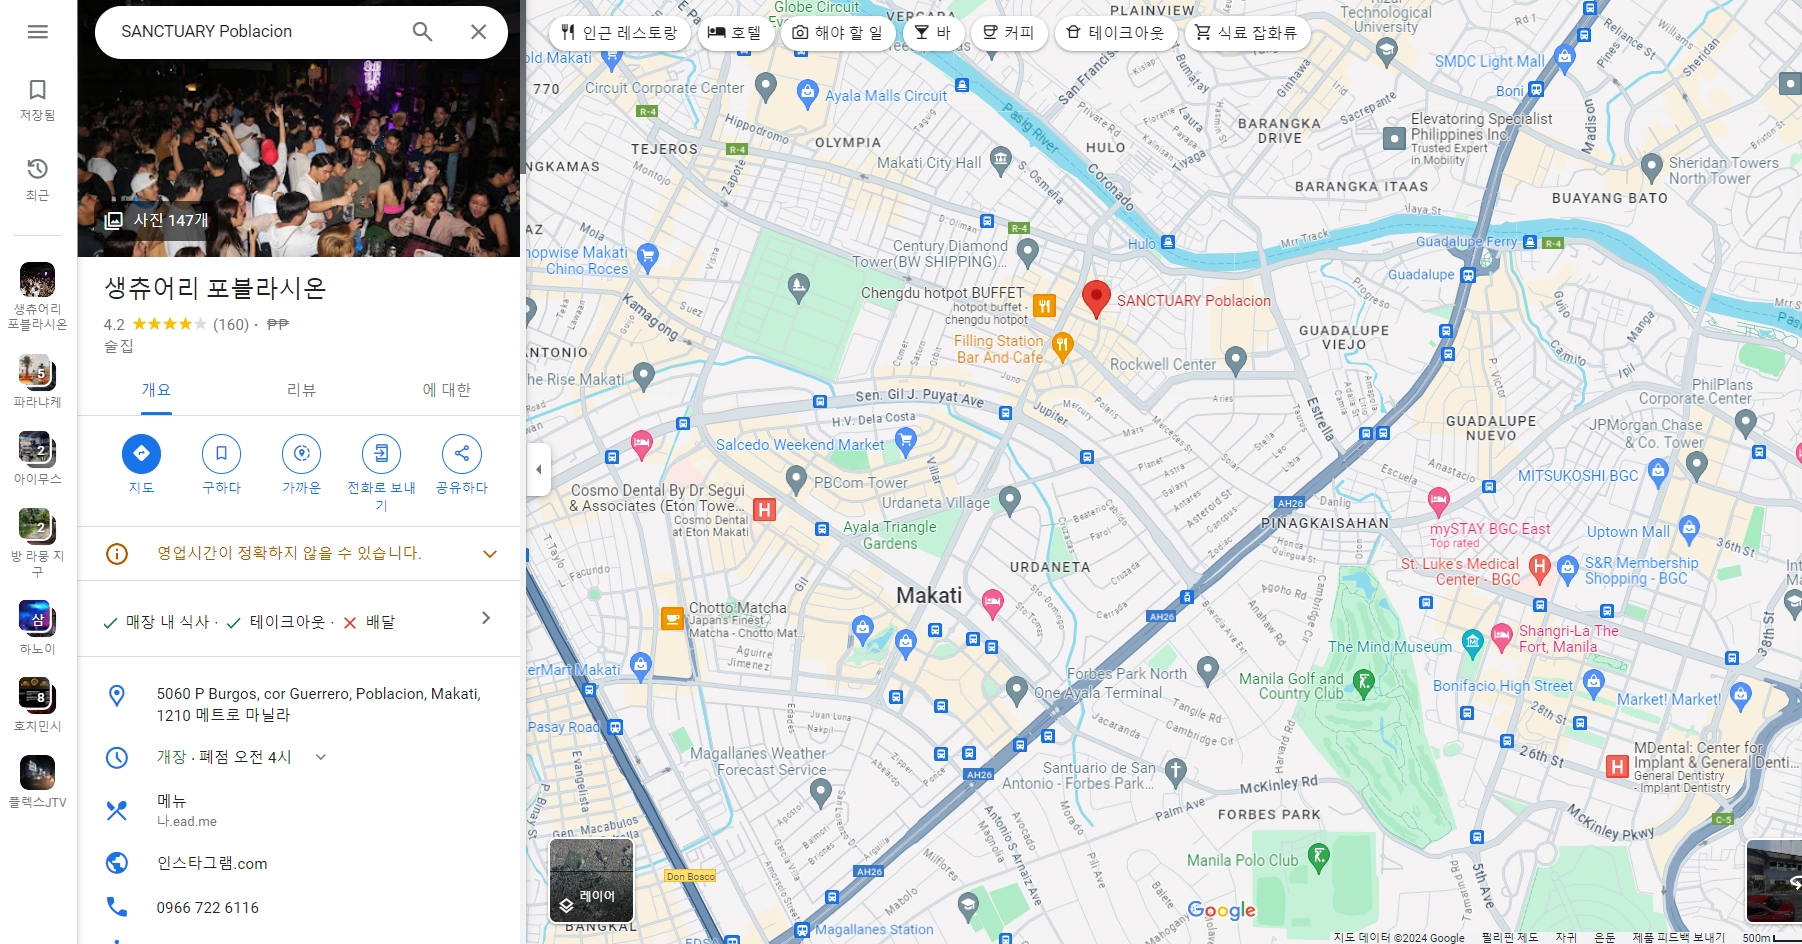Filter by Things to do (해야 할 일)
1802x944 pixels.
pos(838,32)
